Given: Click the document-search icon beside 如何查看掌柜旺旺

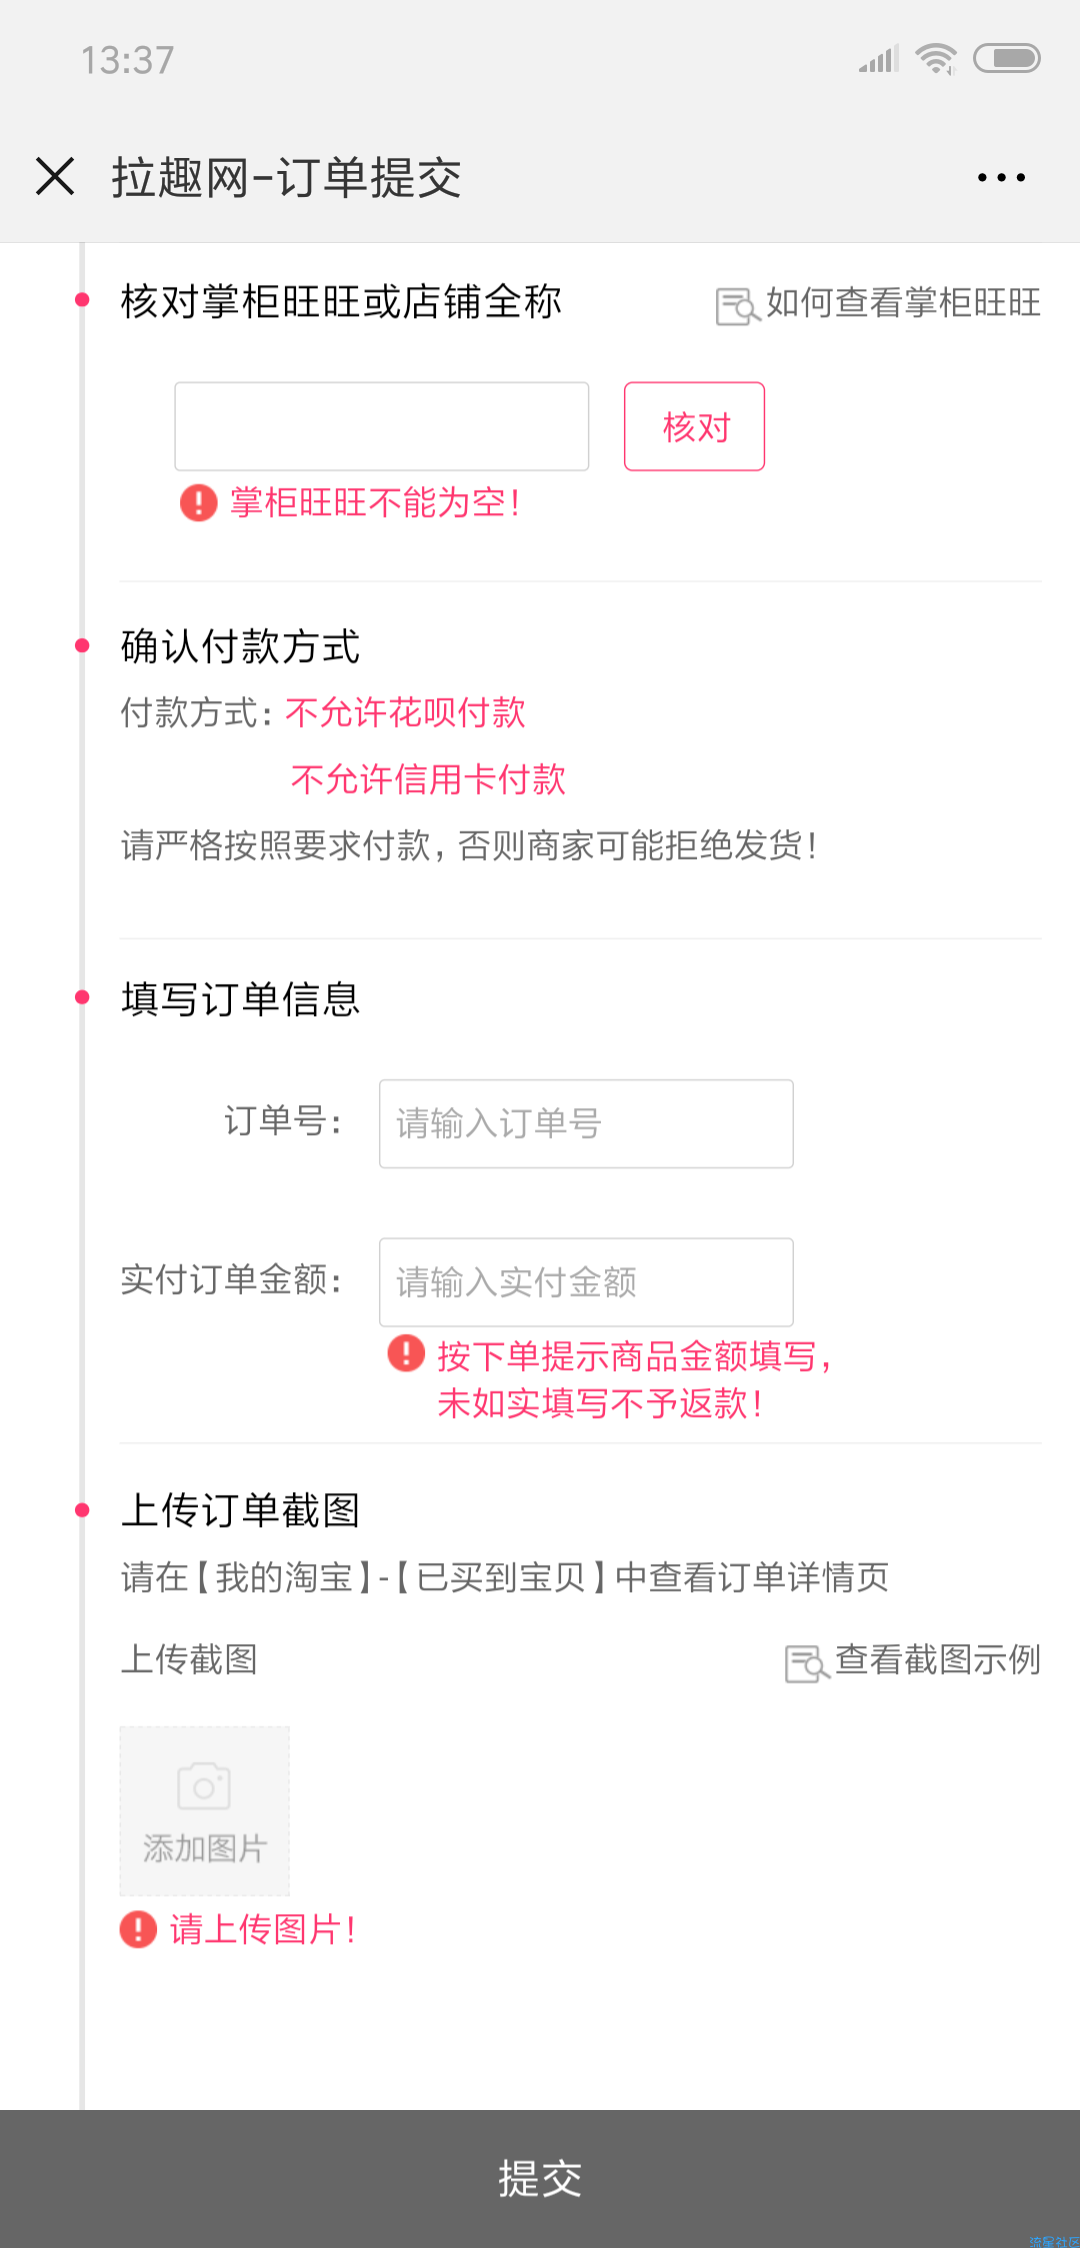Looking at the screenshot, I should click(738, 306).
